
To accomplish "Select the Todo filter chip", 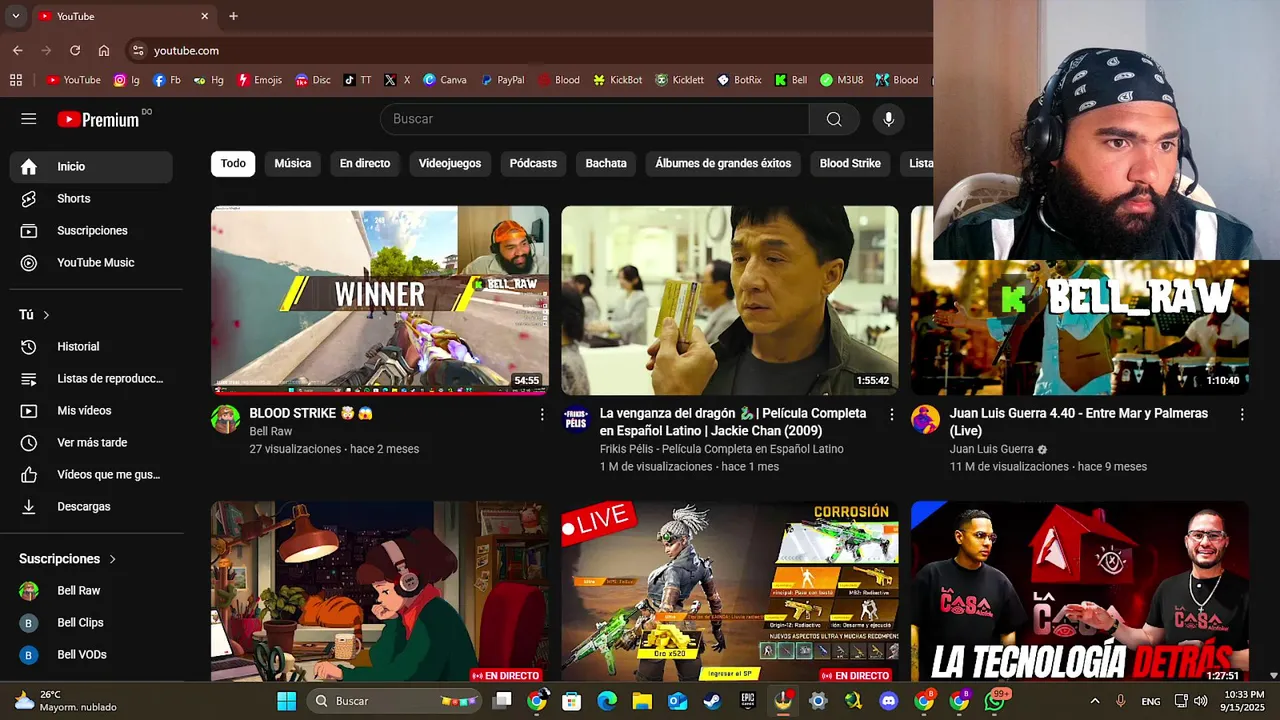I will [x=233, y=164].
